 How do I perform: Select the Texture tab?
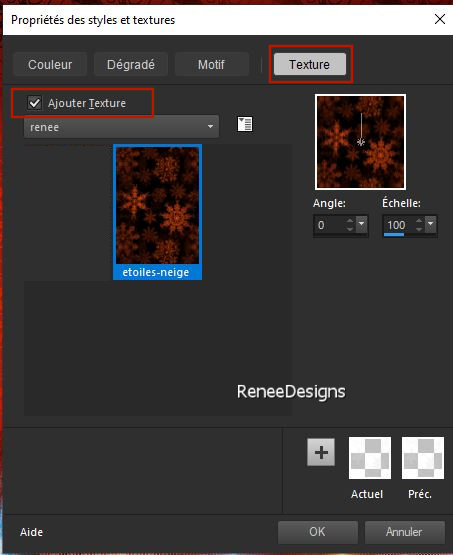310,64
